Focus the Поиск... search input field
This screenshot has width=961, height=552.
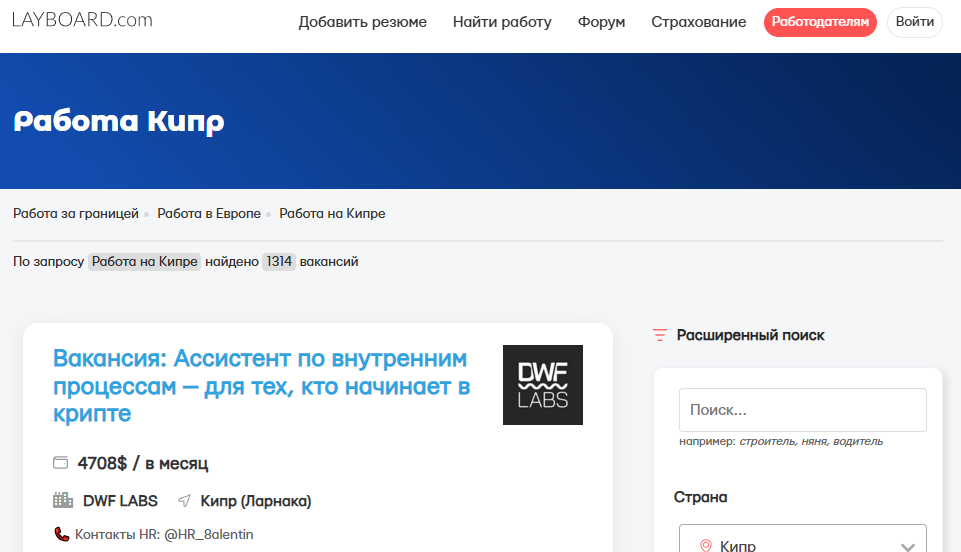click(802, 410)
